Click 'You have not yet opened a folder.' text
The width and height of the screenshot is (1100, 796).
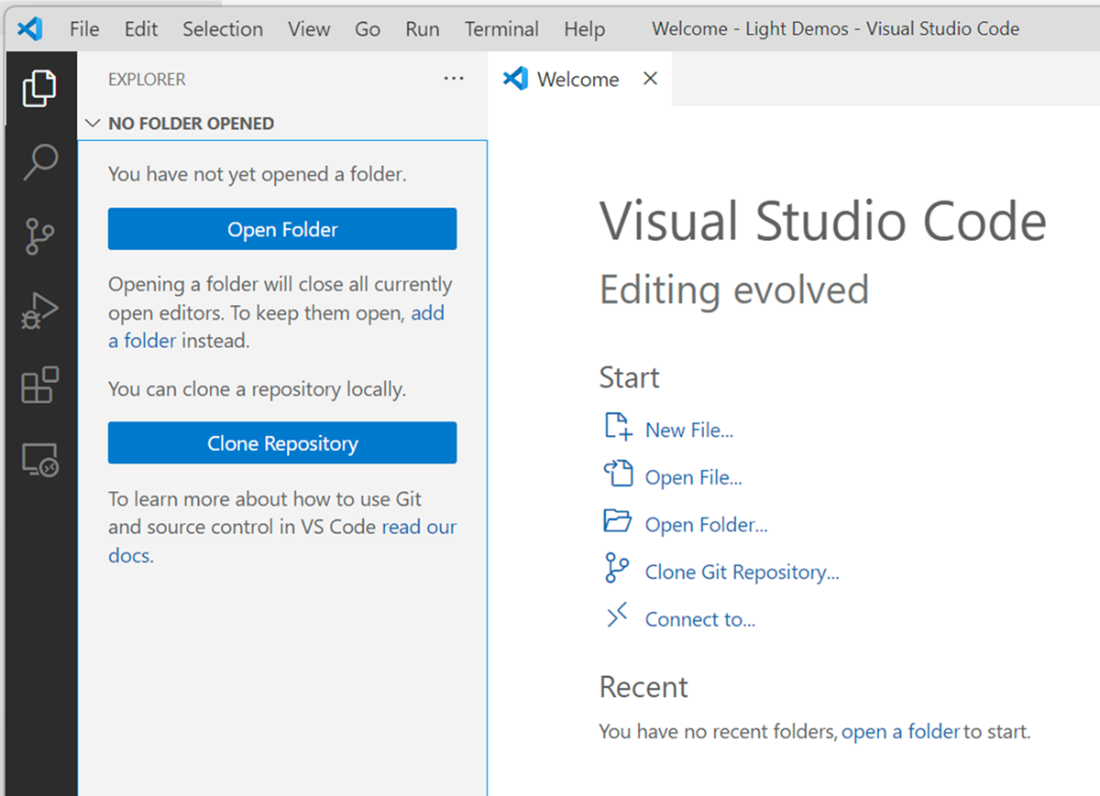(257, 174)
